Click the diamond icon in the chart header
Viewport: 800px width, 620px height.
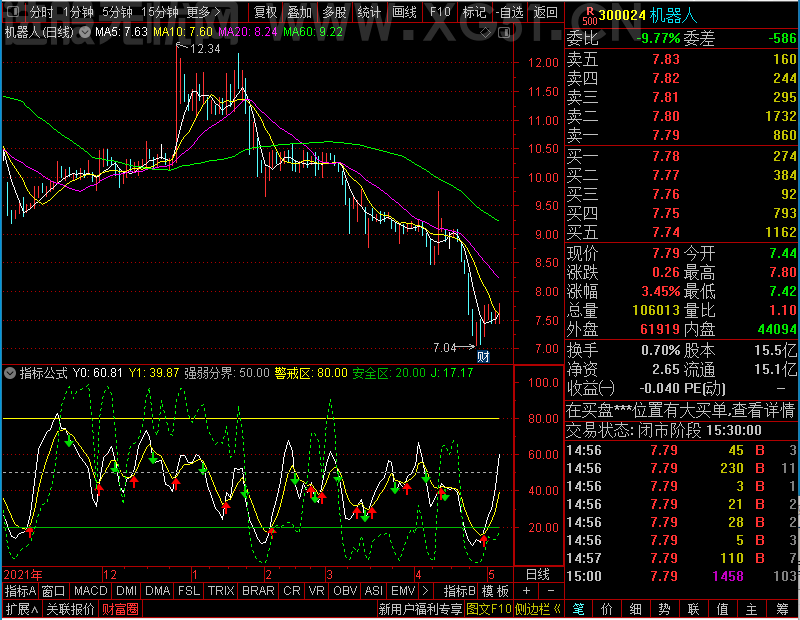[486, 33]
